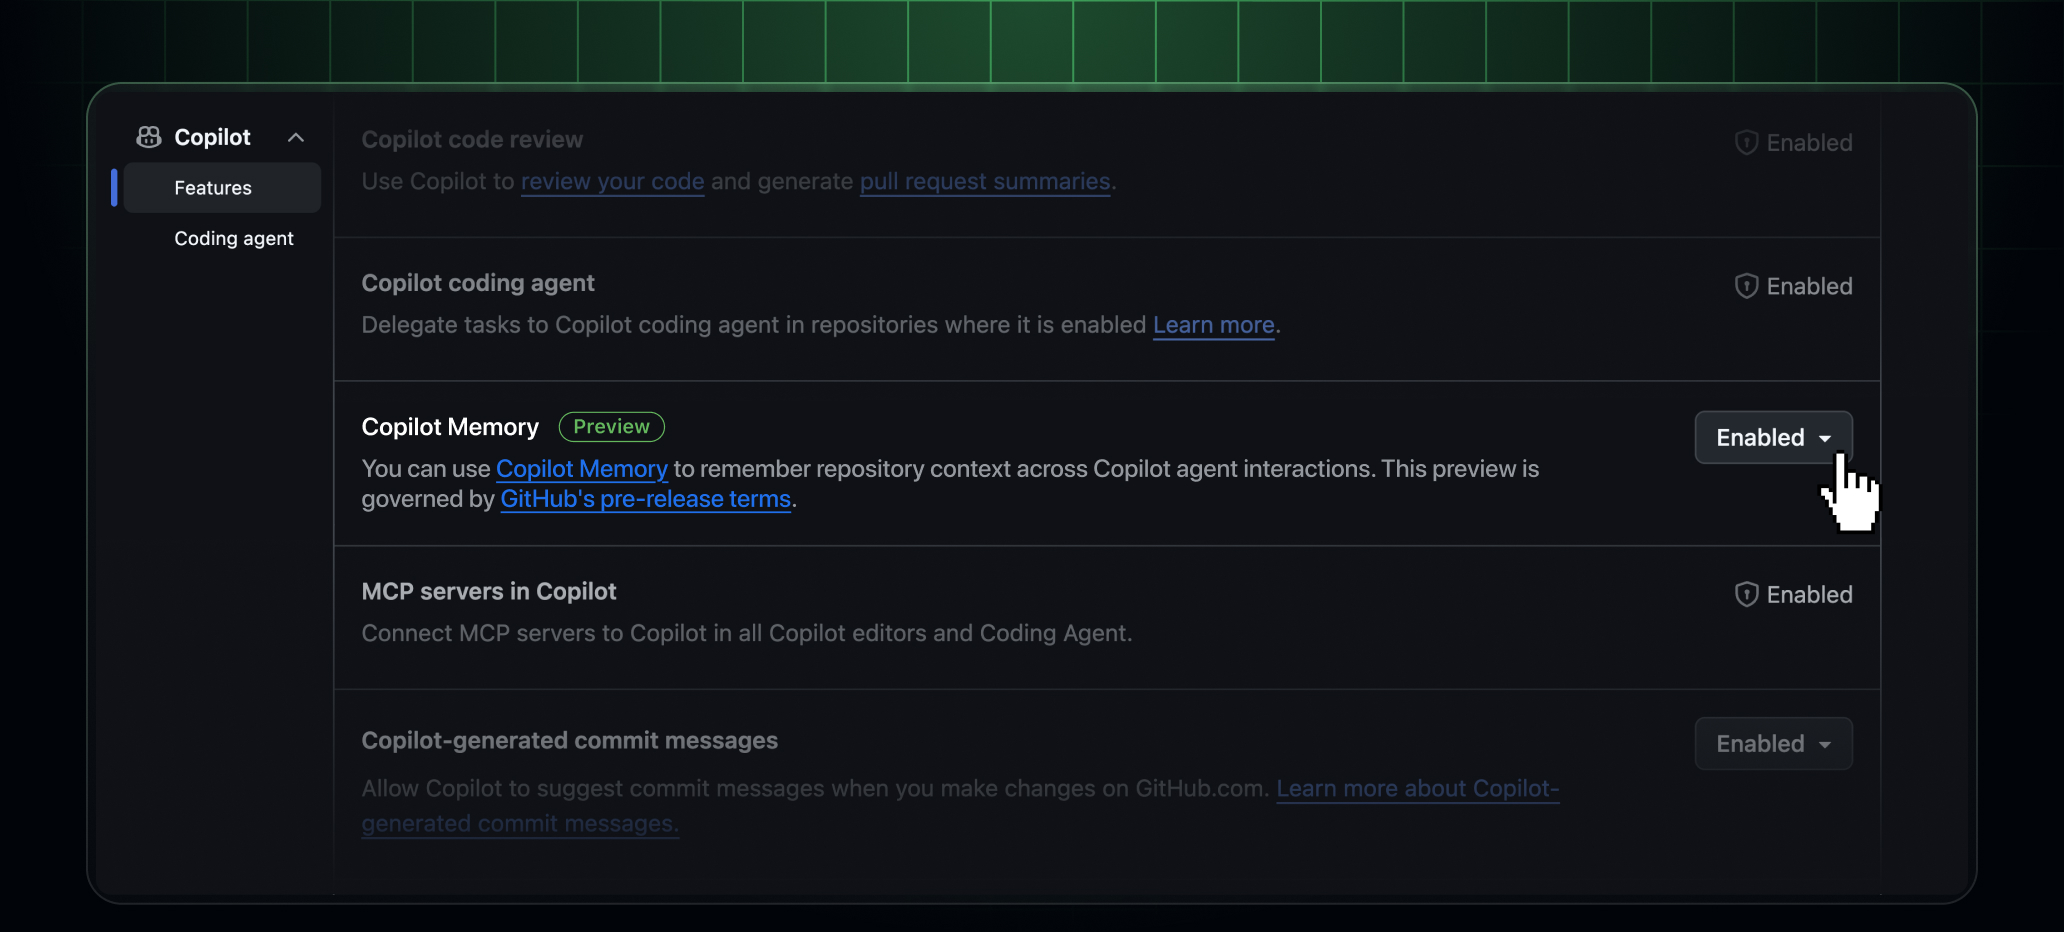
Task: Open the pull request summaries link
Action: (x=985, y=182)
